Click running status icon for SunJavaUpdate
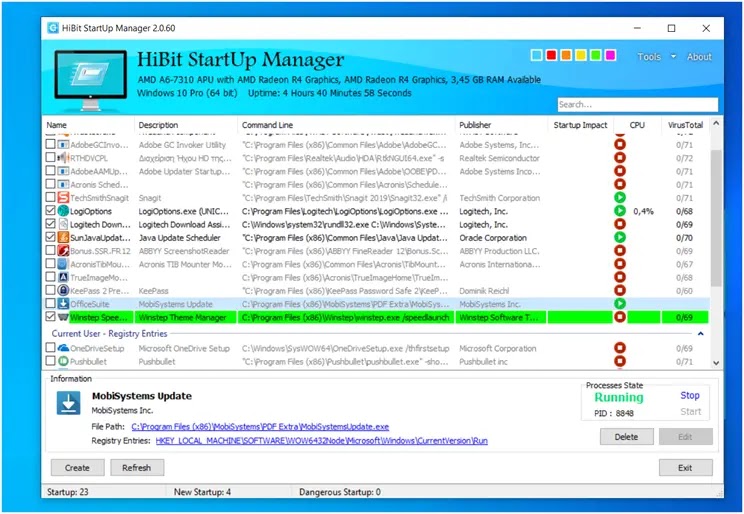The image size is (744, 514). pyautogui.click(x=620, y=237)
